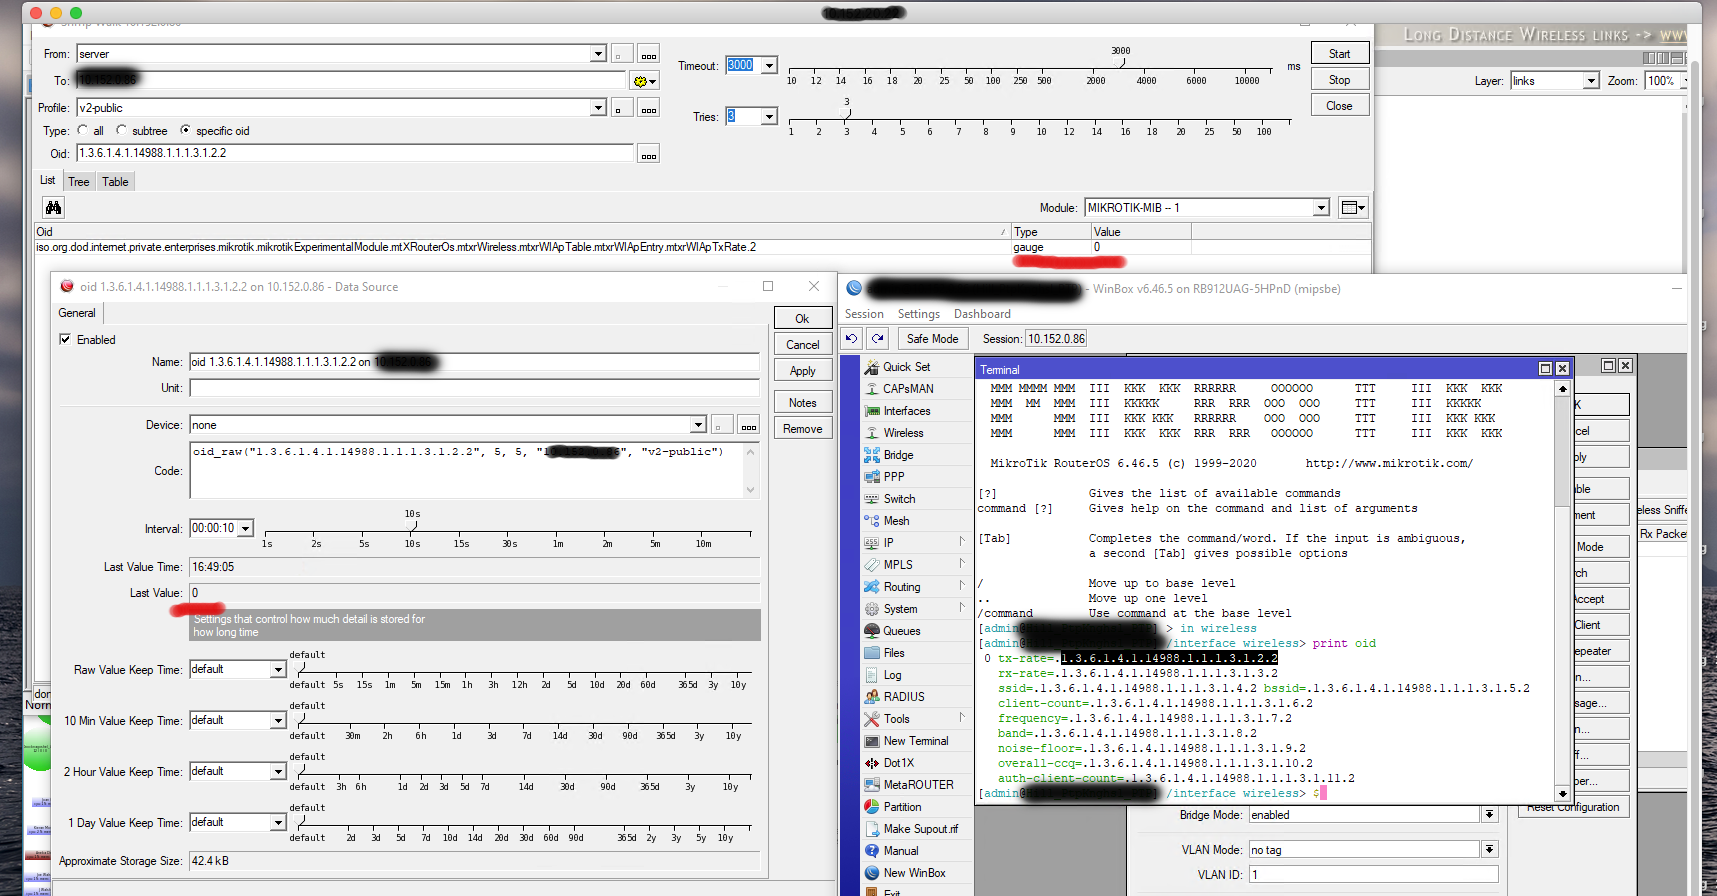Viewport: 1717px width, 896px height.
Task: Select the "subtree" Type radio button
Action: [121, 130]
